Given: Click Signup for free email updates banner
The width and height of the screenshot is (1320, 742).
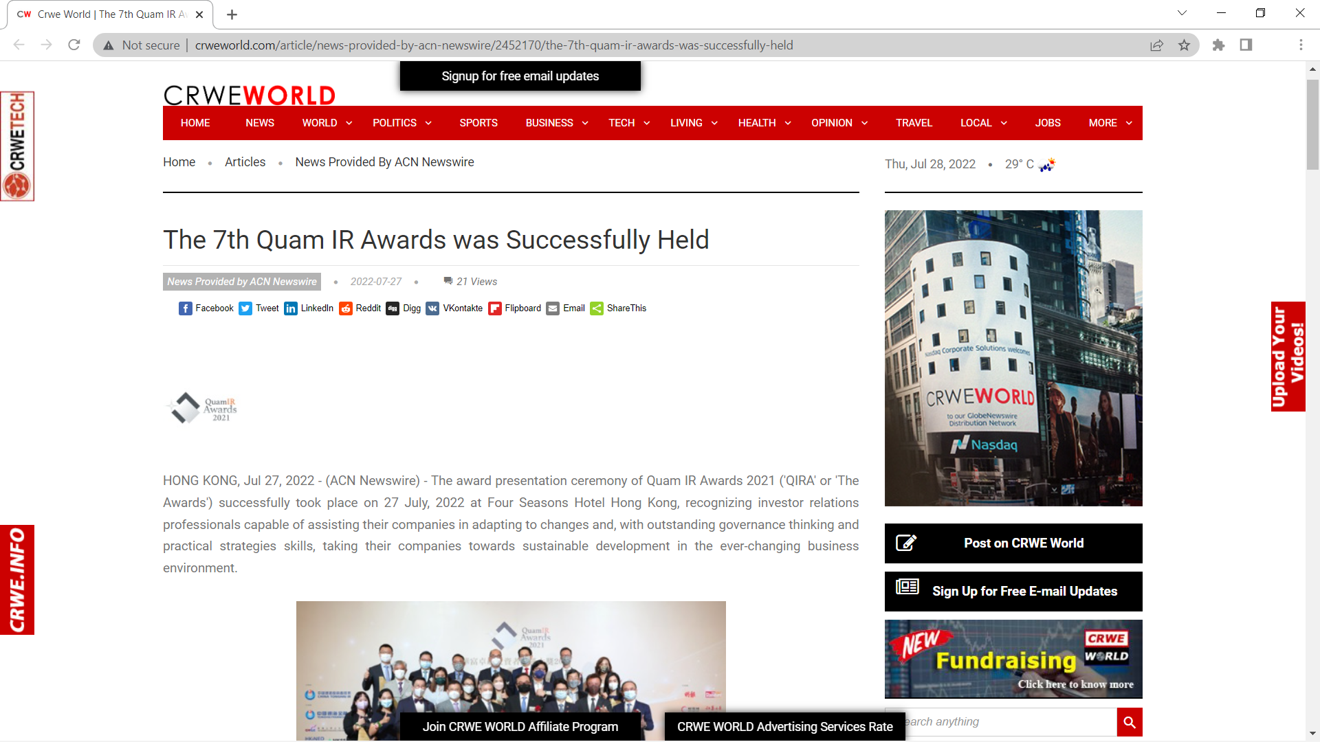Looking at the screenshot, I should (520, 76).
